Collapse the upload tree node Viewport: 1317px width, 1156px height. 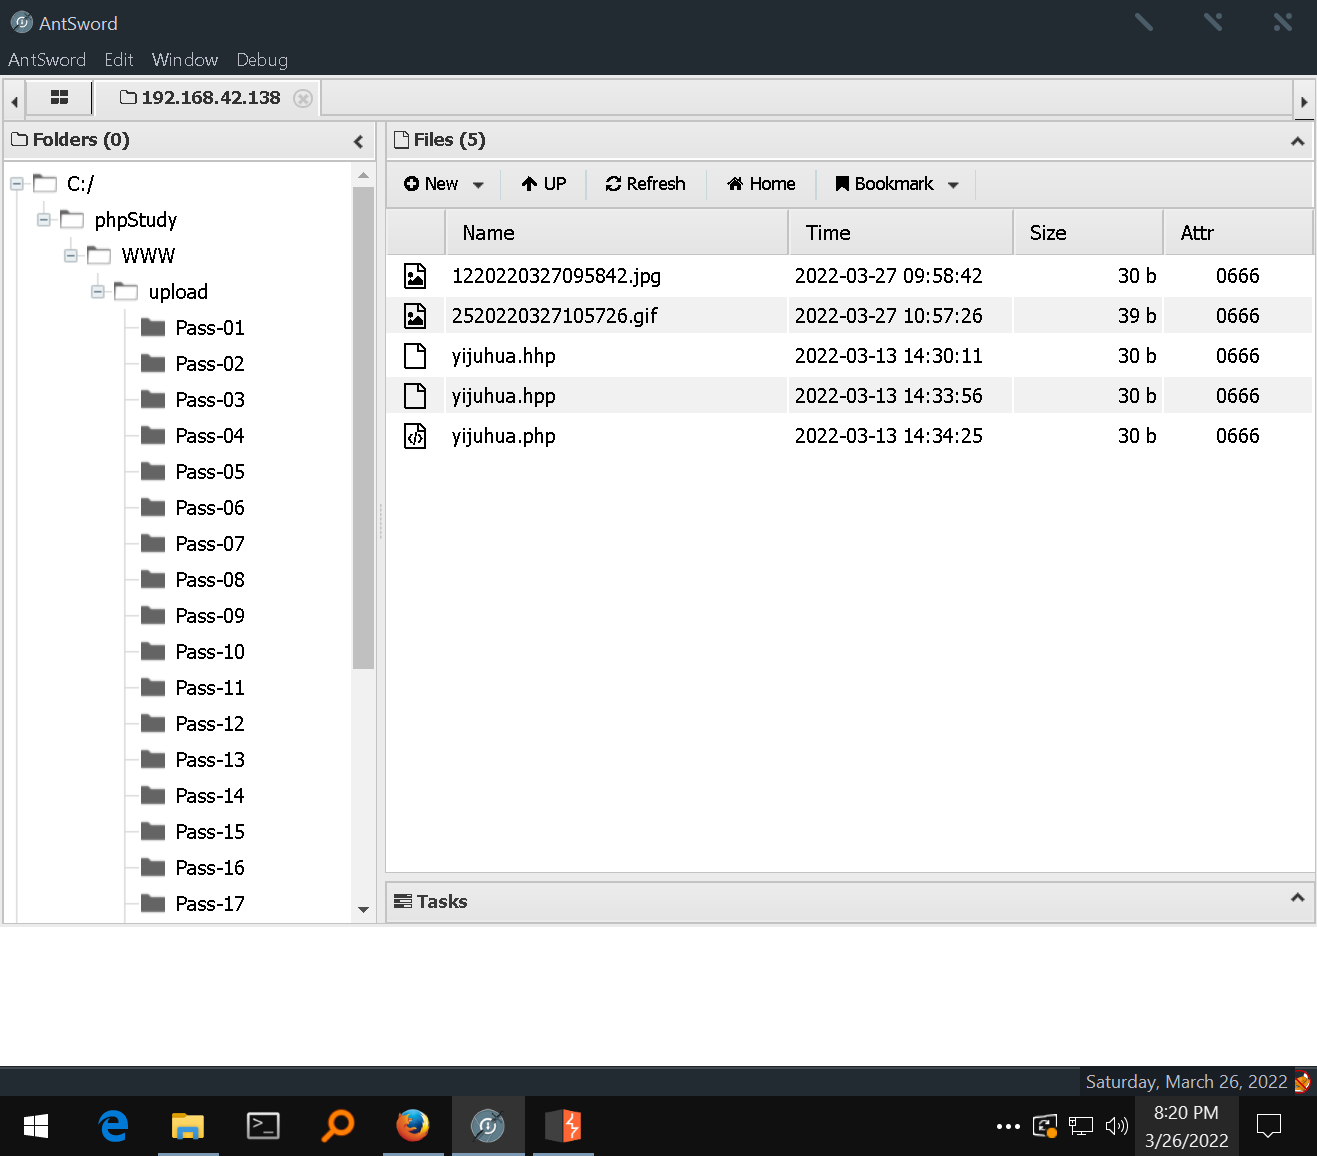pos(98,292)
